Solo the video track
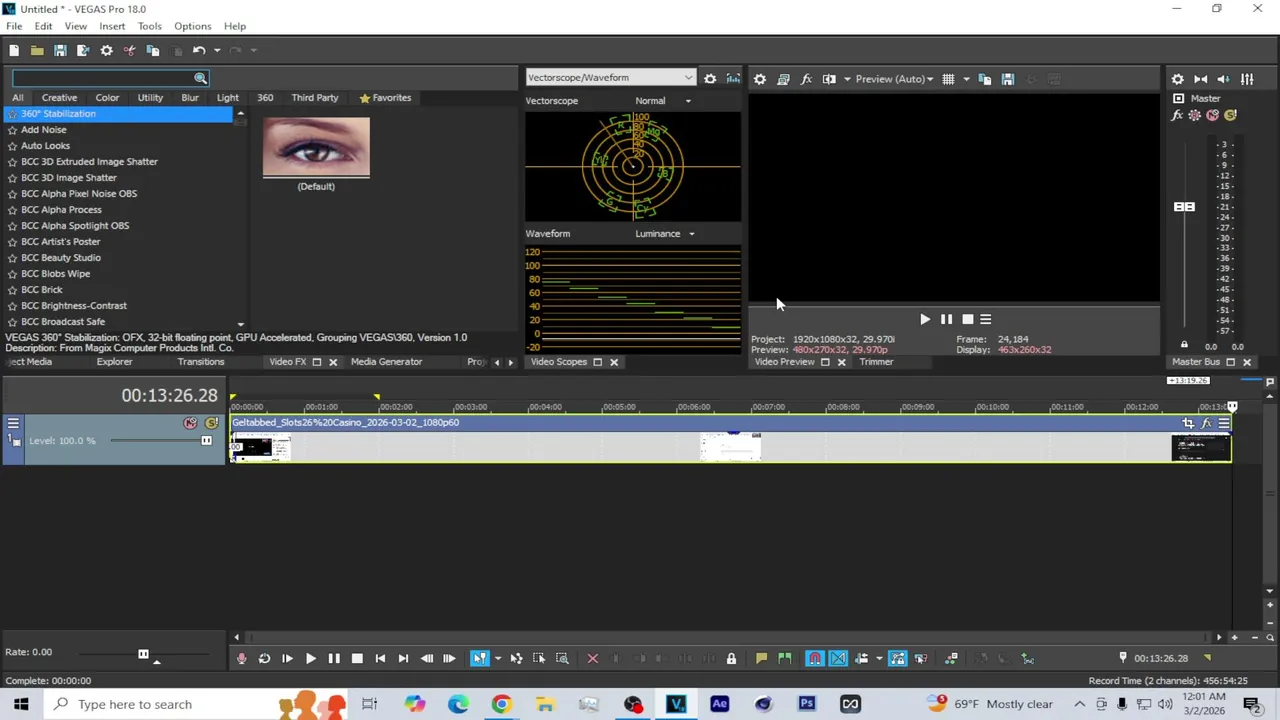 (x=211, y=424)
